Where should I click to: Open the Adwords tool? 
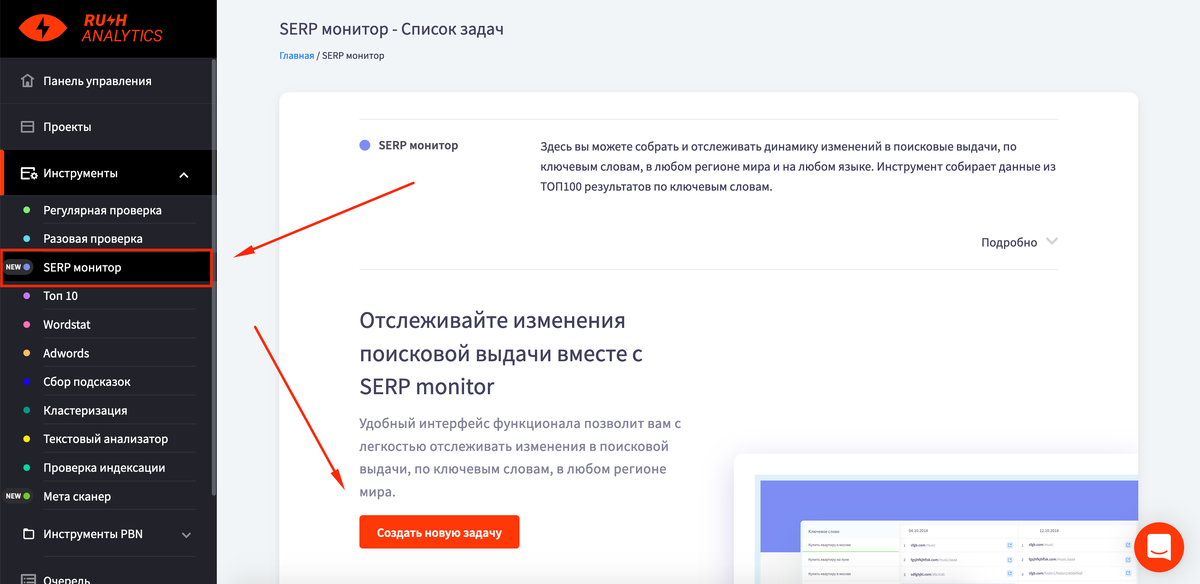click(66, 353)
